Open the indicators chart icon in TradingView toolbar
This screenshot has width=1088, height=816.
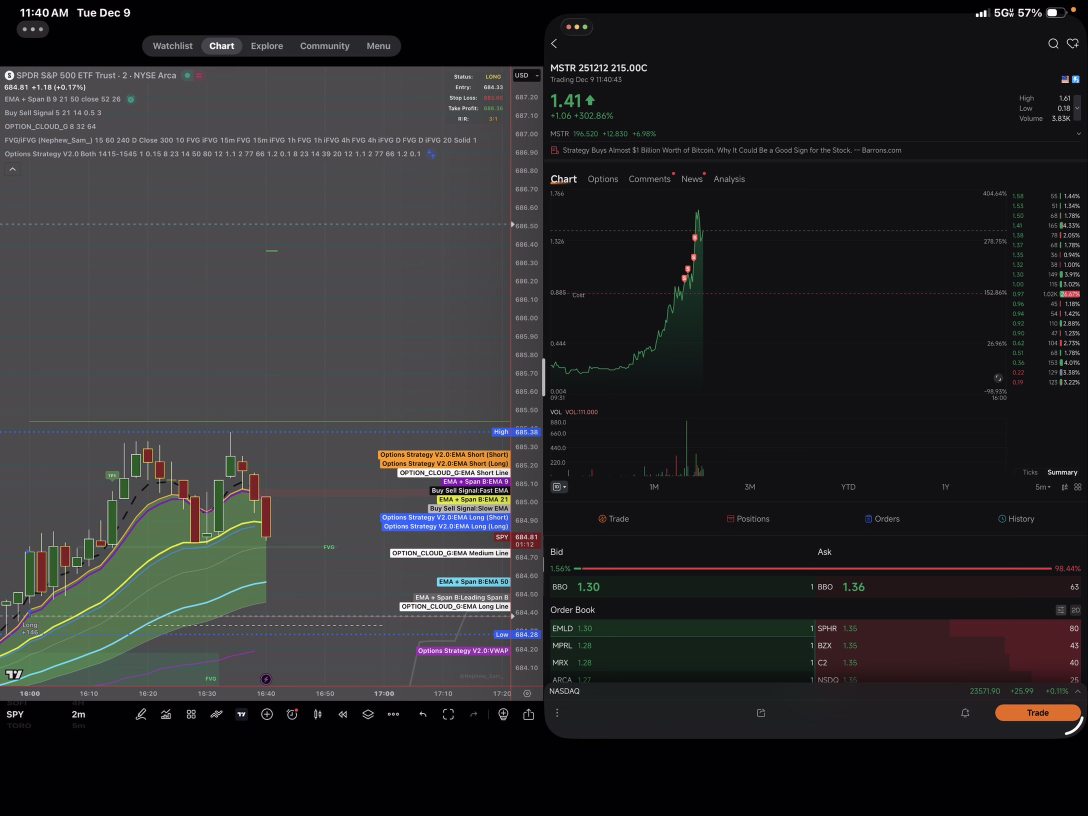coord(166,714)
